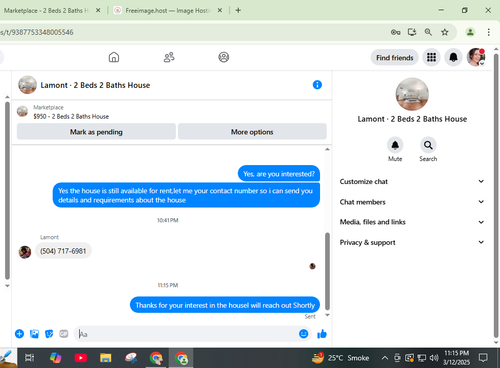Focus the Aa message input field
The image size is (500, 368).
pyautogui.click(x=187, y=334)
